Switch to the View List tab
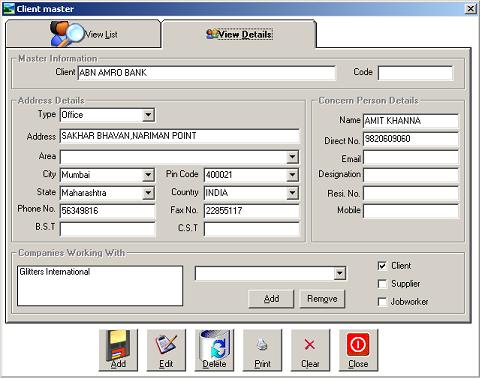 pos(83,34)
